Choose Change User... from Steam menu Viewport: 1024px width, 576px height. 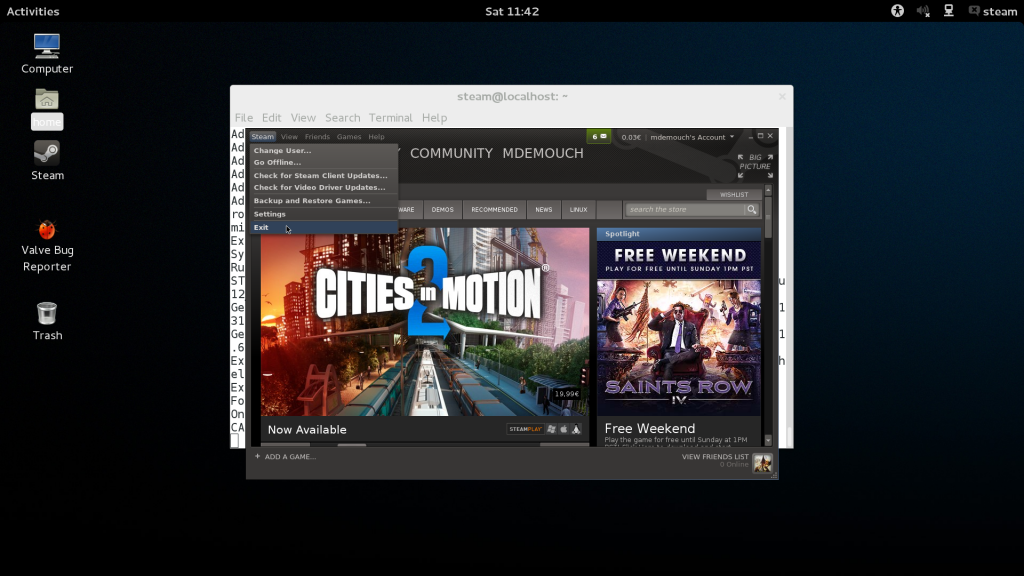324,150
